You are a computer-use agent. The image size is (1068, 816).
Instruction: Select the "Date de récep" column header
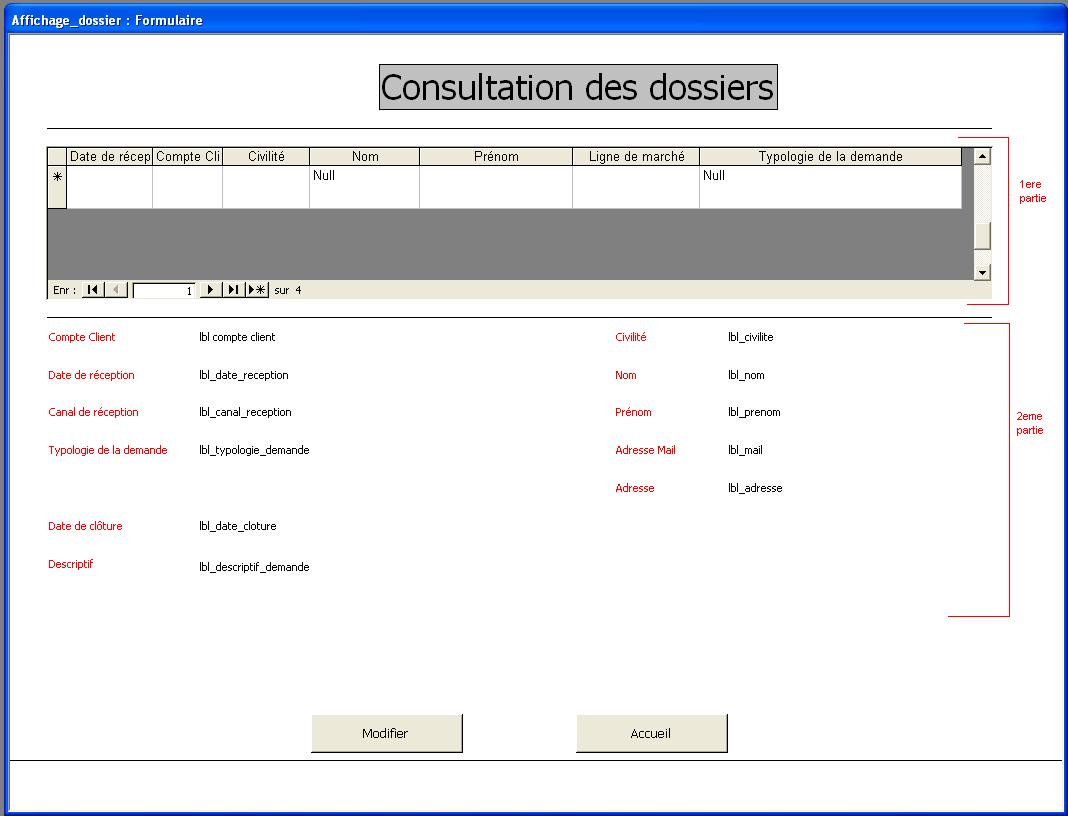(x=110, y=157)
